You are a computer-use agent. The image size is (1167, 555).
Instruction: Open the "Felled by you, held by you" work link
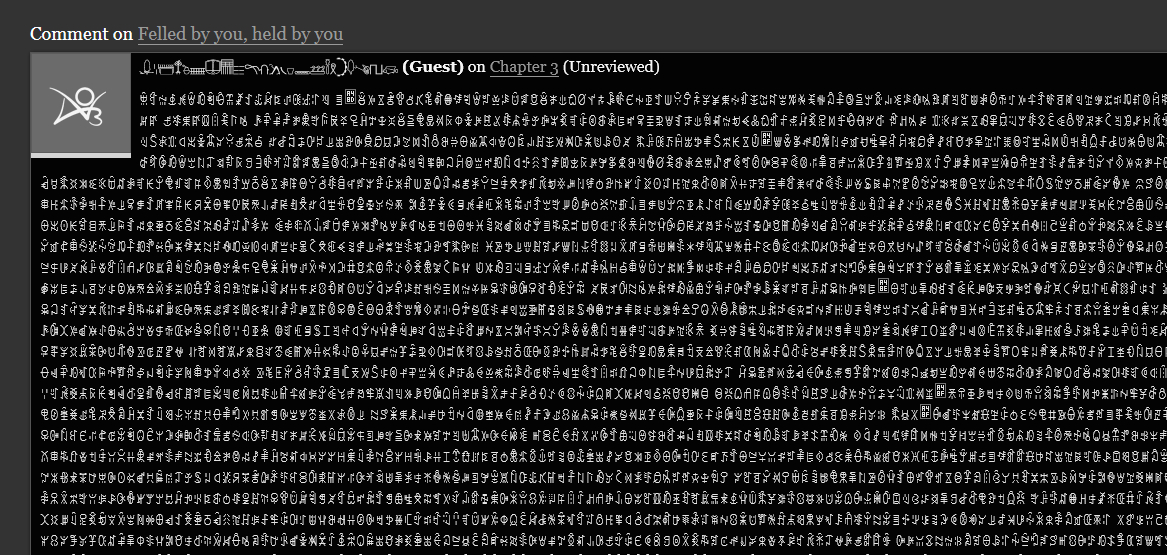(240, 33)
